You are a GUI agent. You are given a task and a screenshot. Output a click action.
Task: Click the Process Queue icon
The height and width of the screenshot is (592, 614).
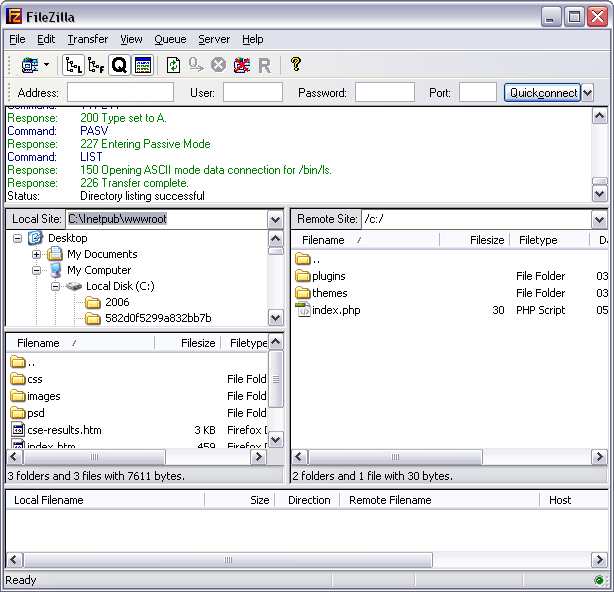click(196, 65)
